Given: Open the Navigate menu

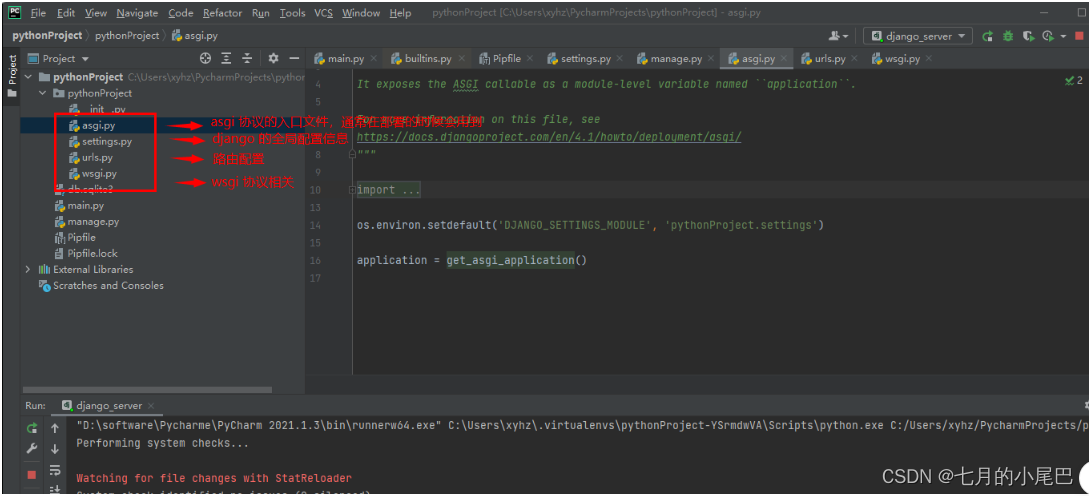Looking at the screenshot, I should coord(137,13).
